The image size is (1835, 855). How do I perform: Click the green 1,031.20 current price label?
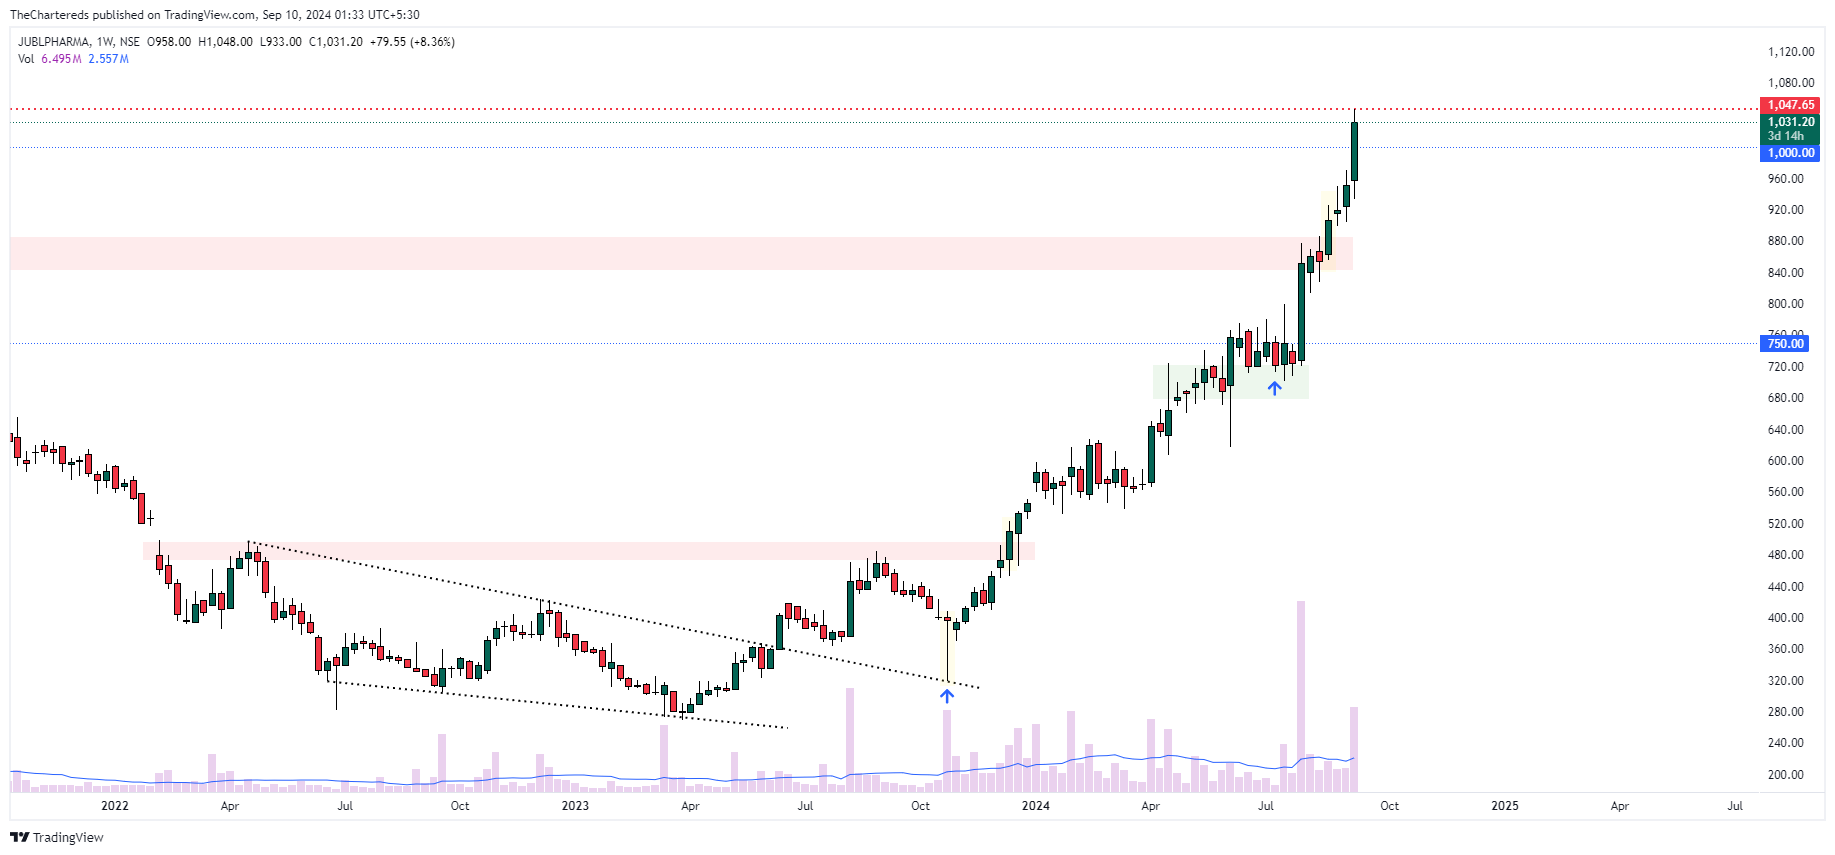1790,122
